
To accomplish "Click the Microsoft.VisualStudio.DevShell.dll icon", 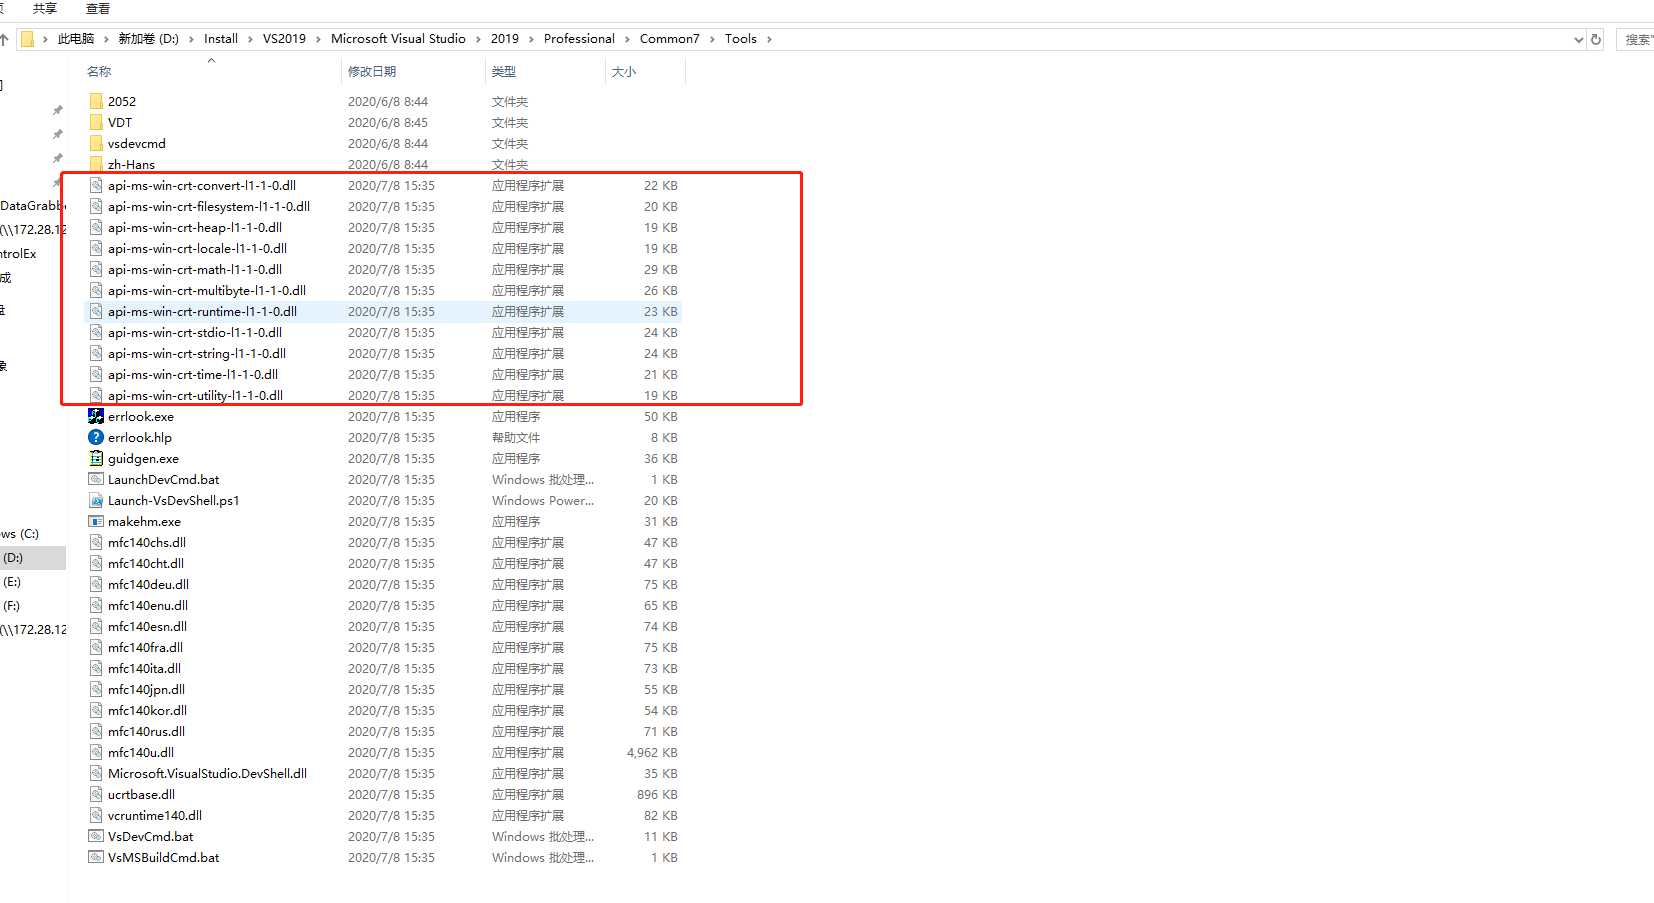I will [x=96, y=773].
